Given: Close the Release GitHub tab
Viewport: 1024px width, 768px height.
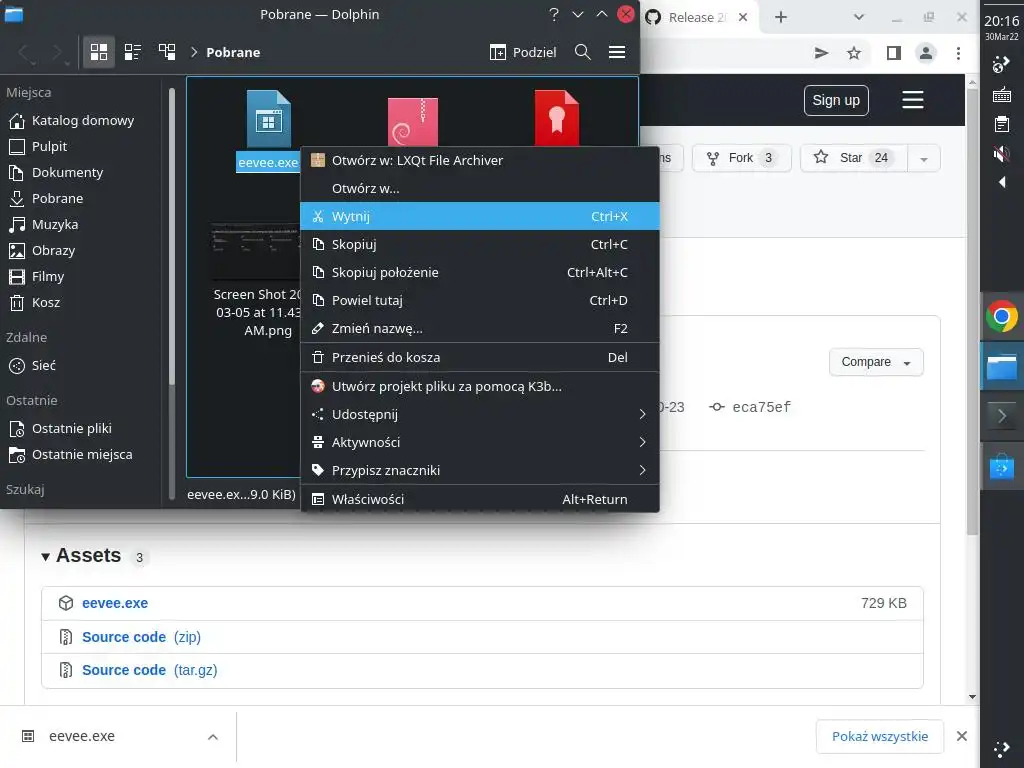Looking at the screenshot, I should (743, 17).
